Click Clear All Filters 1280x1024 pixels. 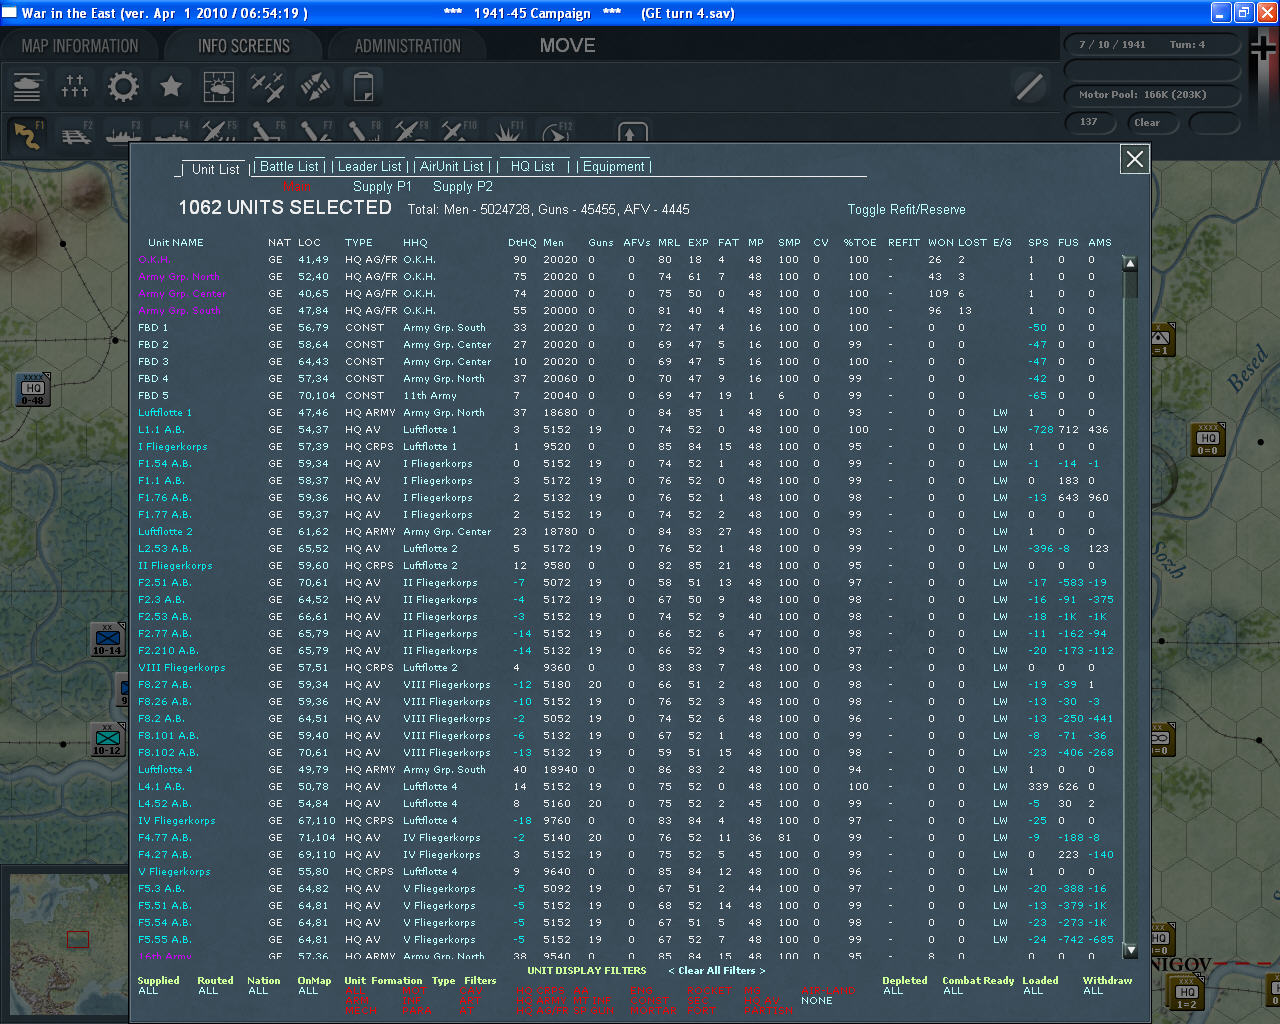tap(717, 971)
